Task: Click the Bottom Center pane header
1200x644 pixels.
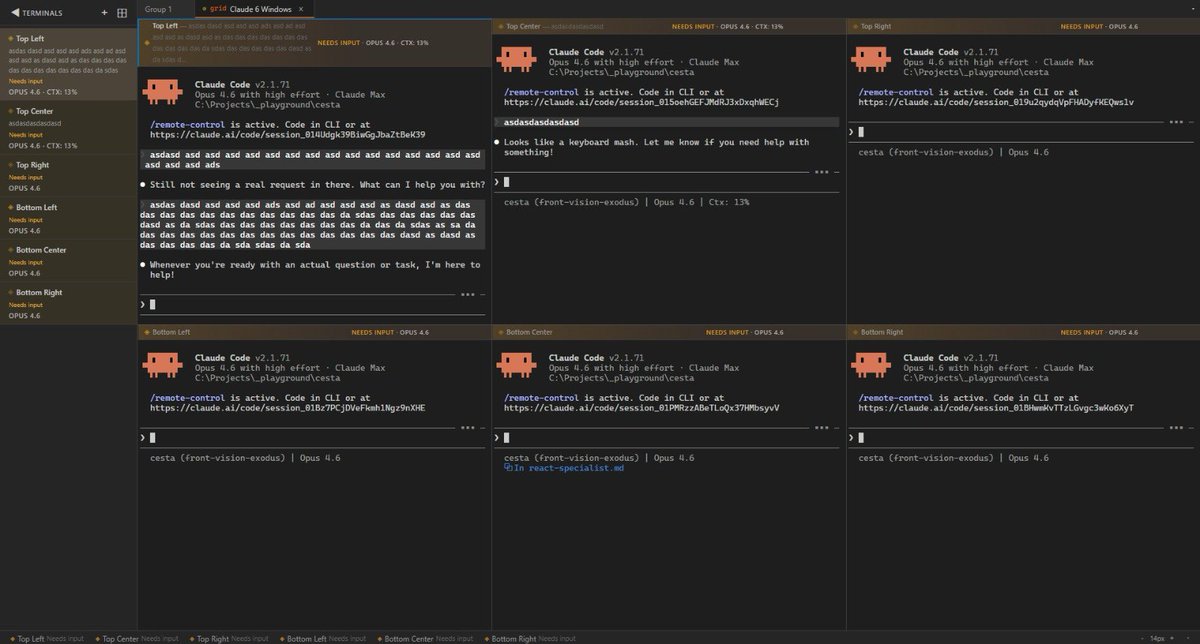Action: click(668, 331)
